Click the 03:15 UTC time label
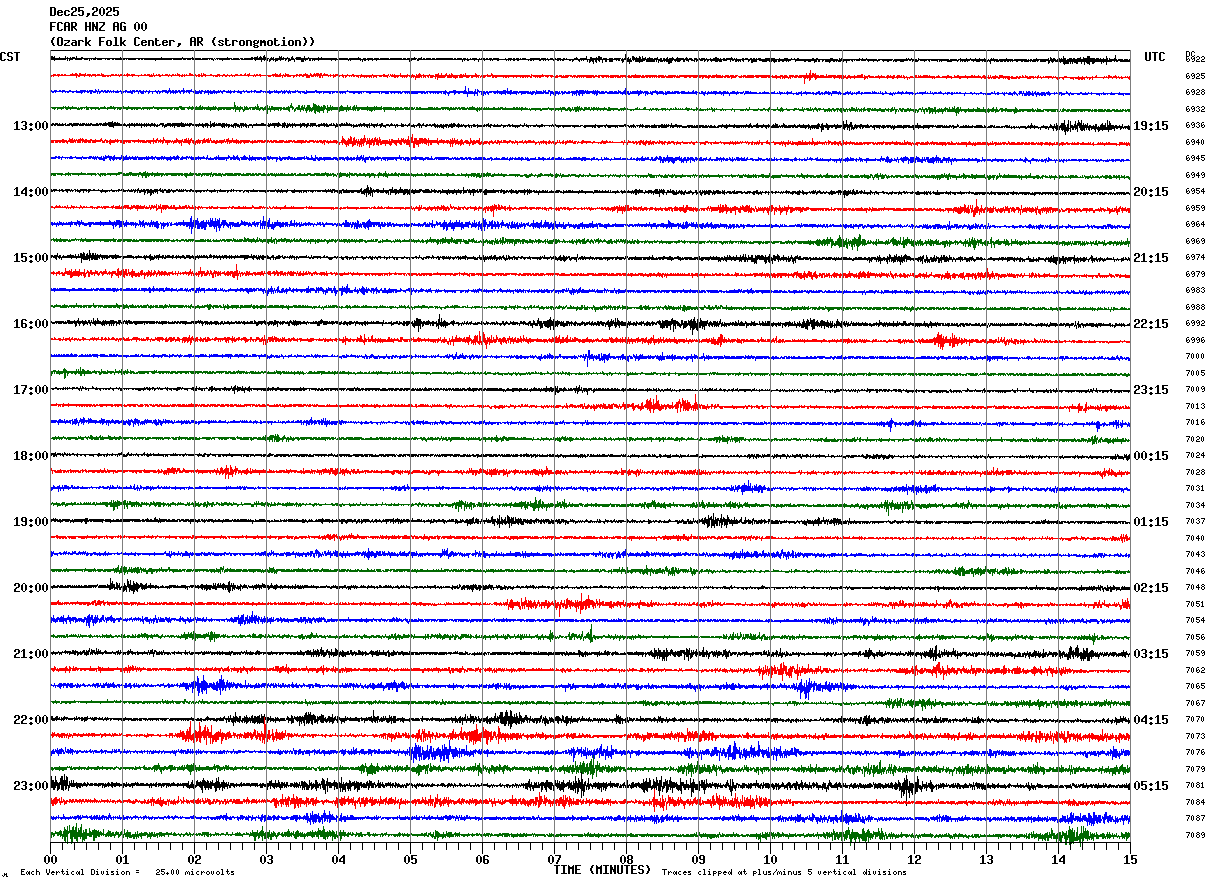The image size is (1210, 886). click(1151, 654)
